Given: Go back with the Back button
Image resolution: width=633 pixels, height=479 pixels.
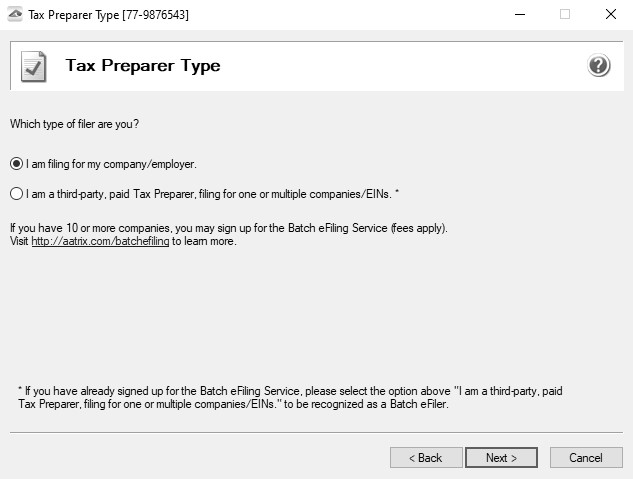Looking at the screenshot, I should point(425,458).
